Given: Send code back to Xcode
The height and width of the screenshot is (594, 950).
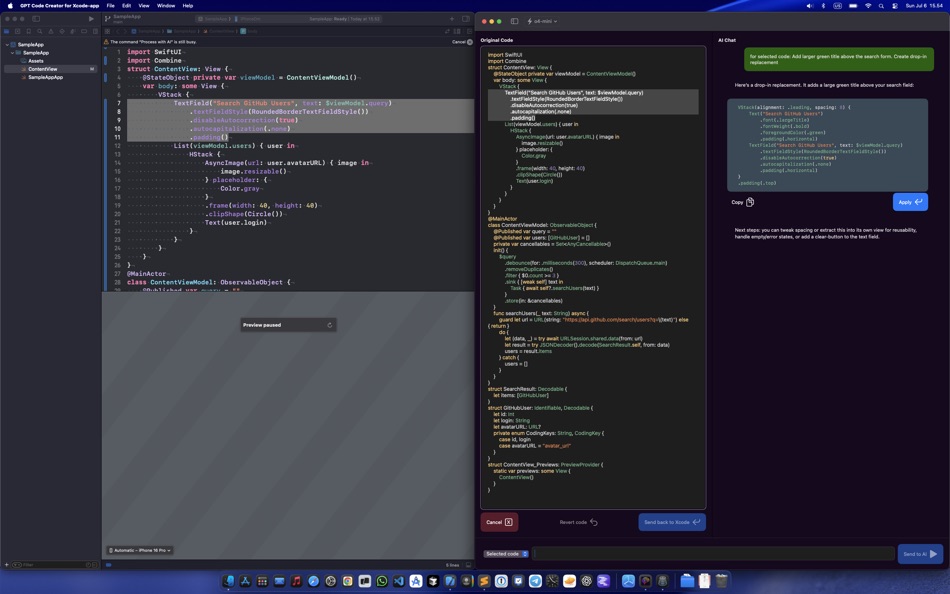Looking at the screenshot, I should click(672, 522).
